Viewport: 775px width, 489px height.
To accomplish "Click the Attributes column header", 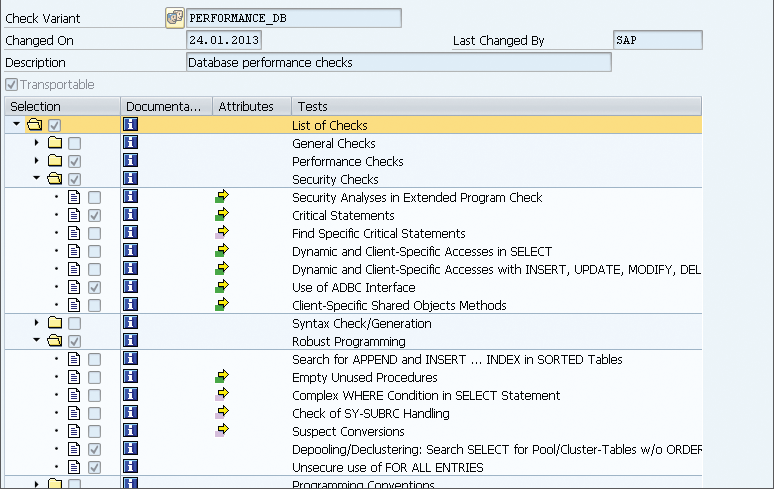I will (246, 106).
